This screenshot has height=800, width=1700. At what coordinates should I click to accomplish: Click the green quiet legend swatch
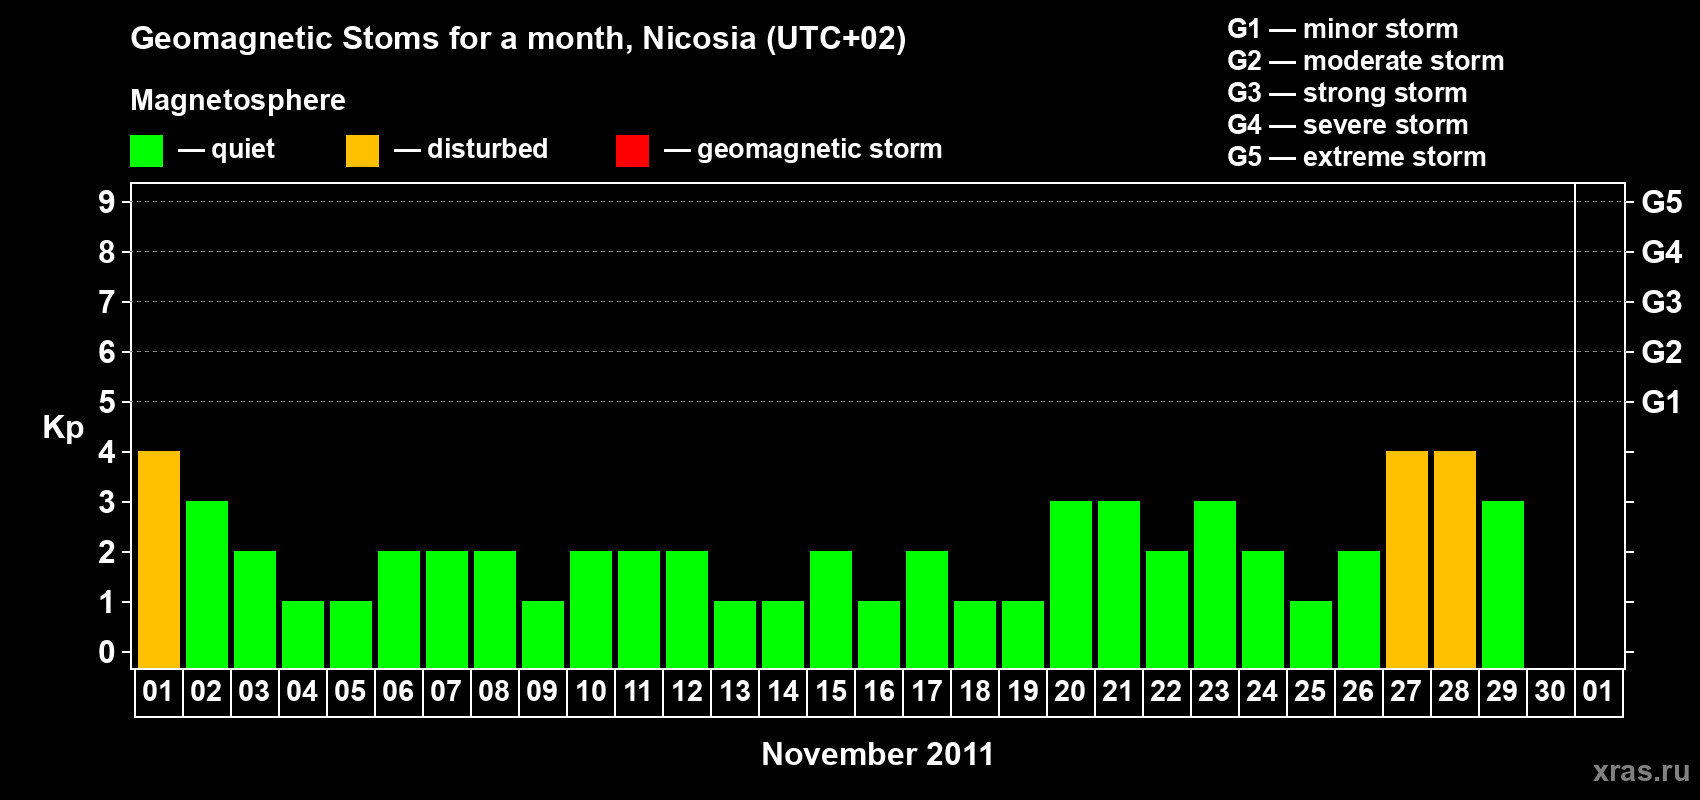pos(146,151)
